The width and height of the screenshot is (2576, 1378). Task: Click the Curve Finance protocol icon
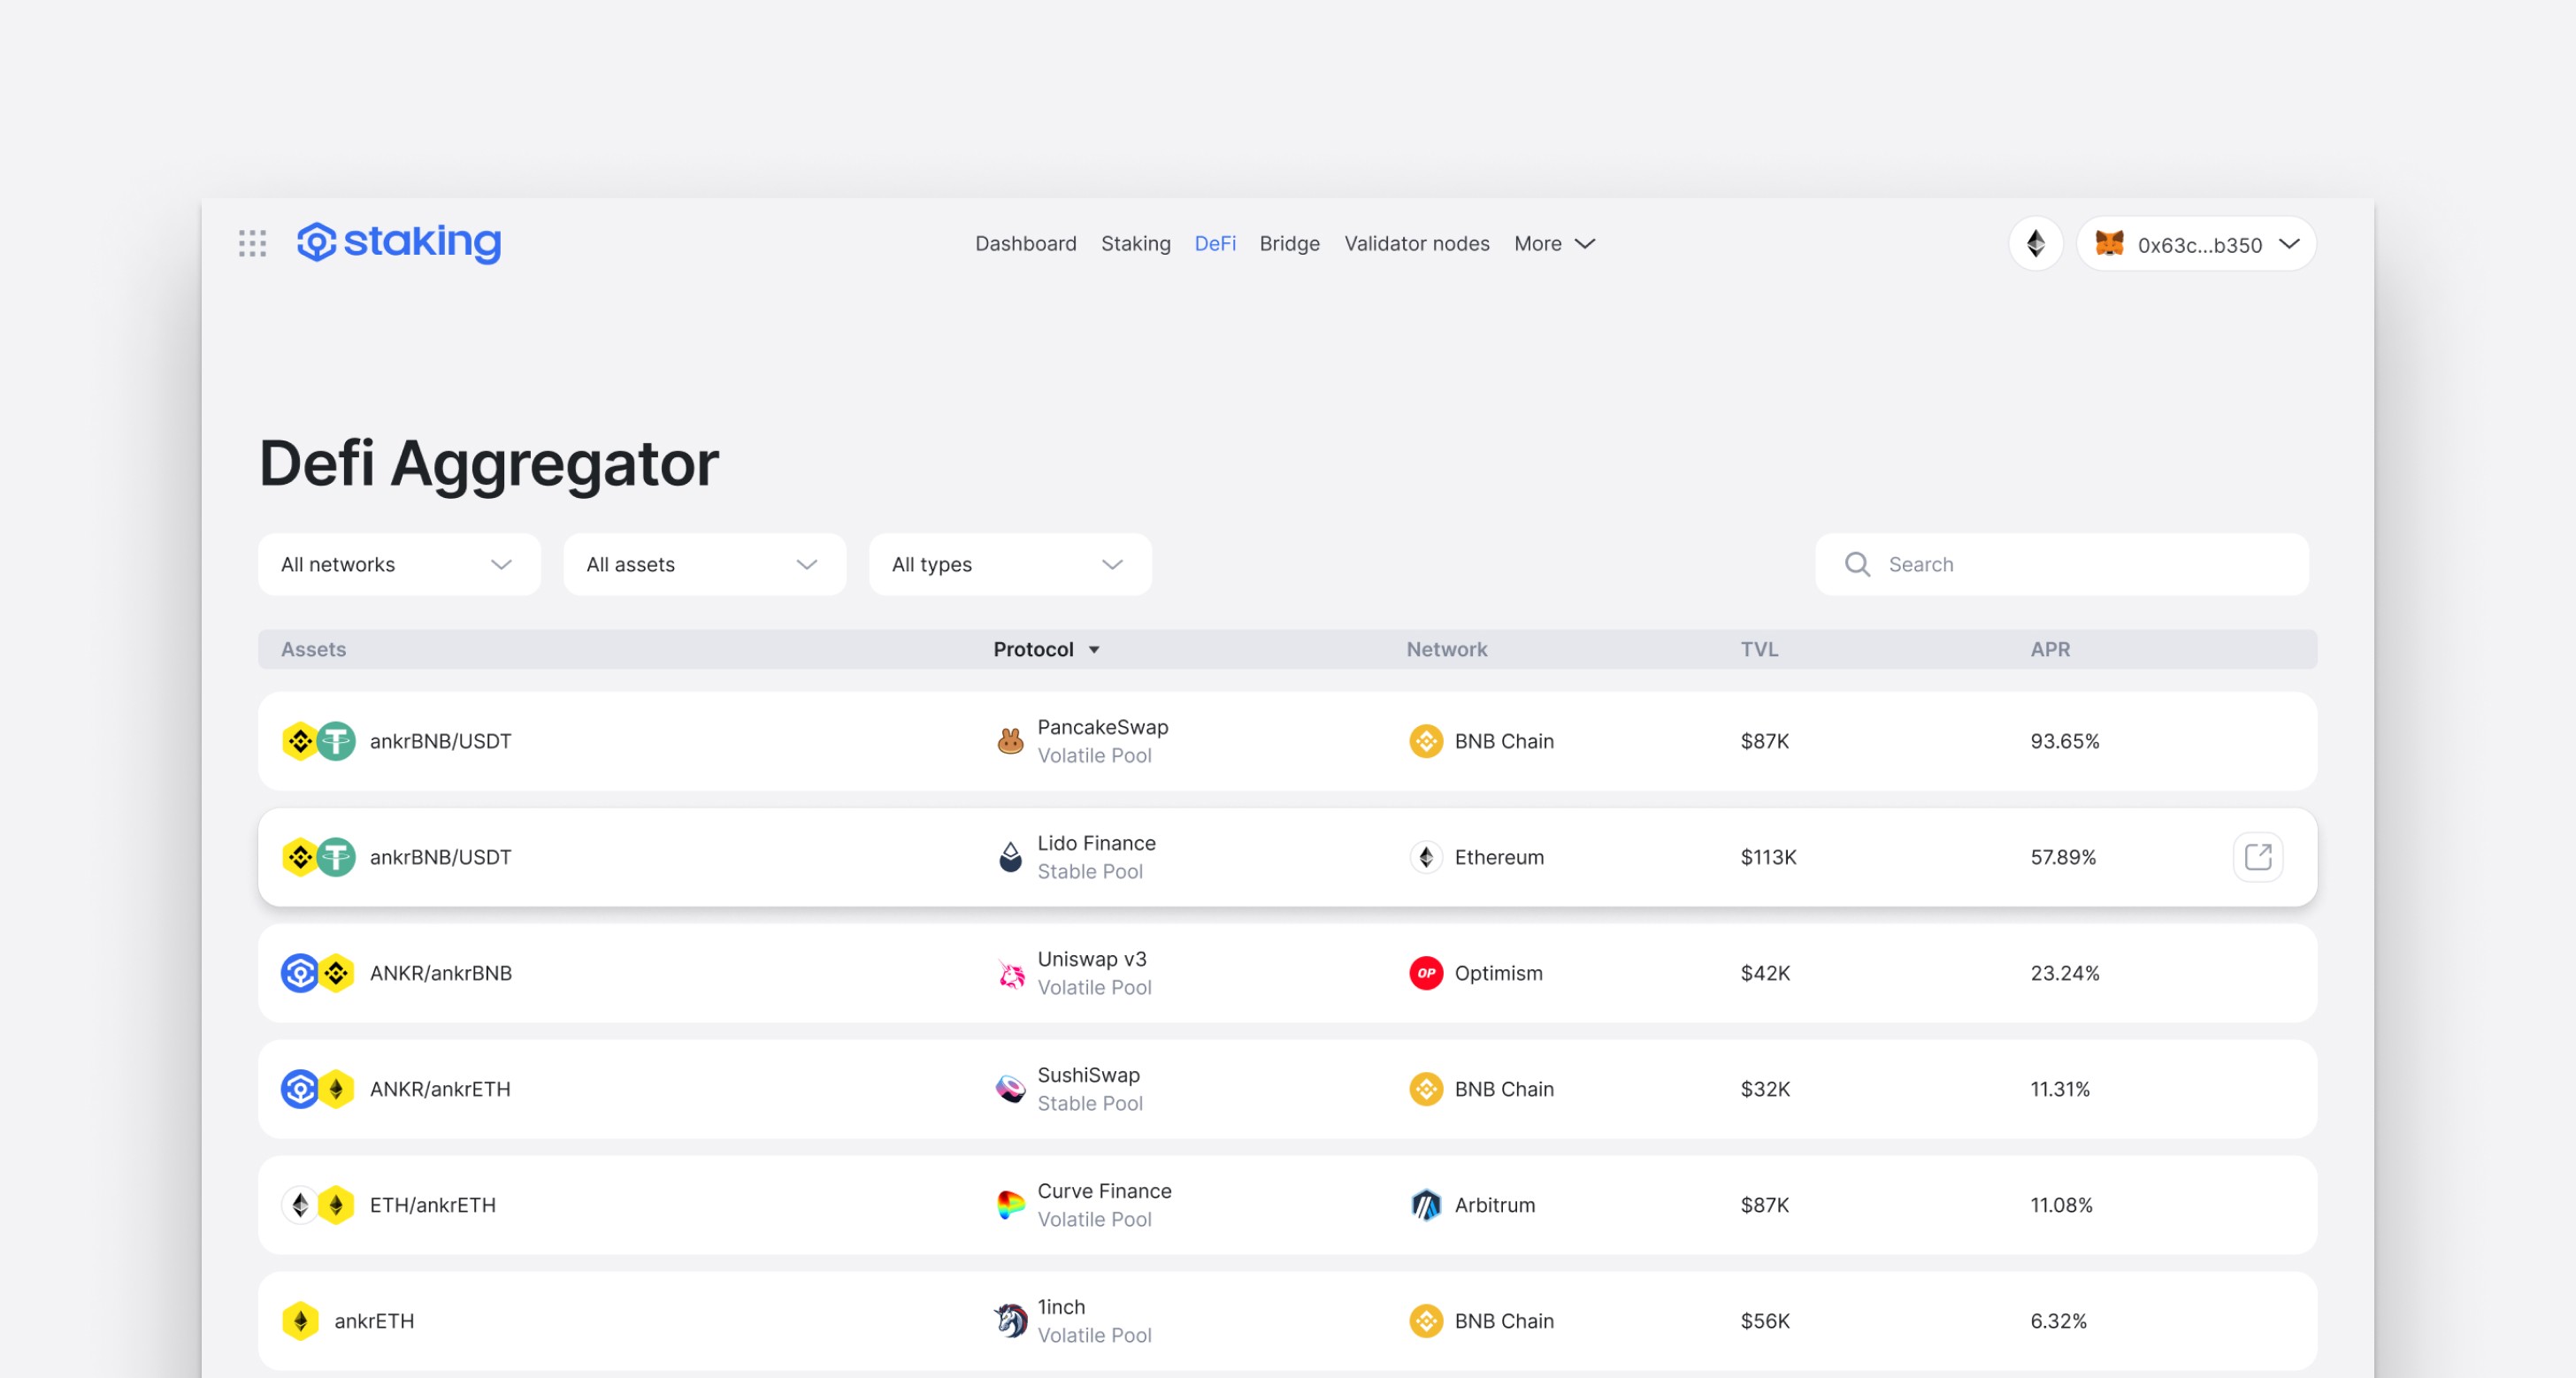coord(1010,1205)
